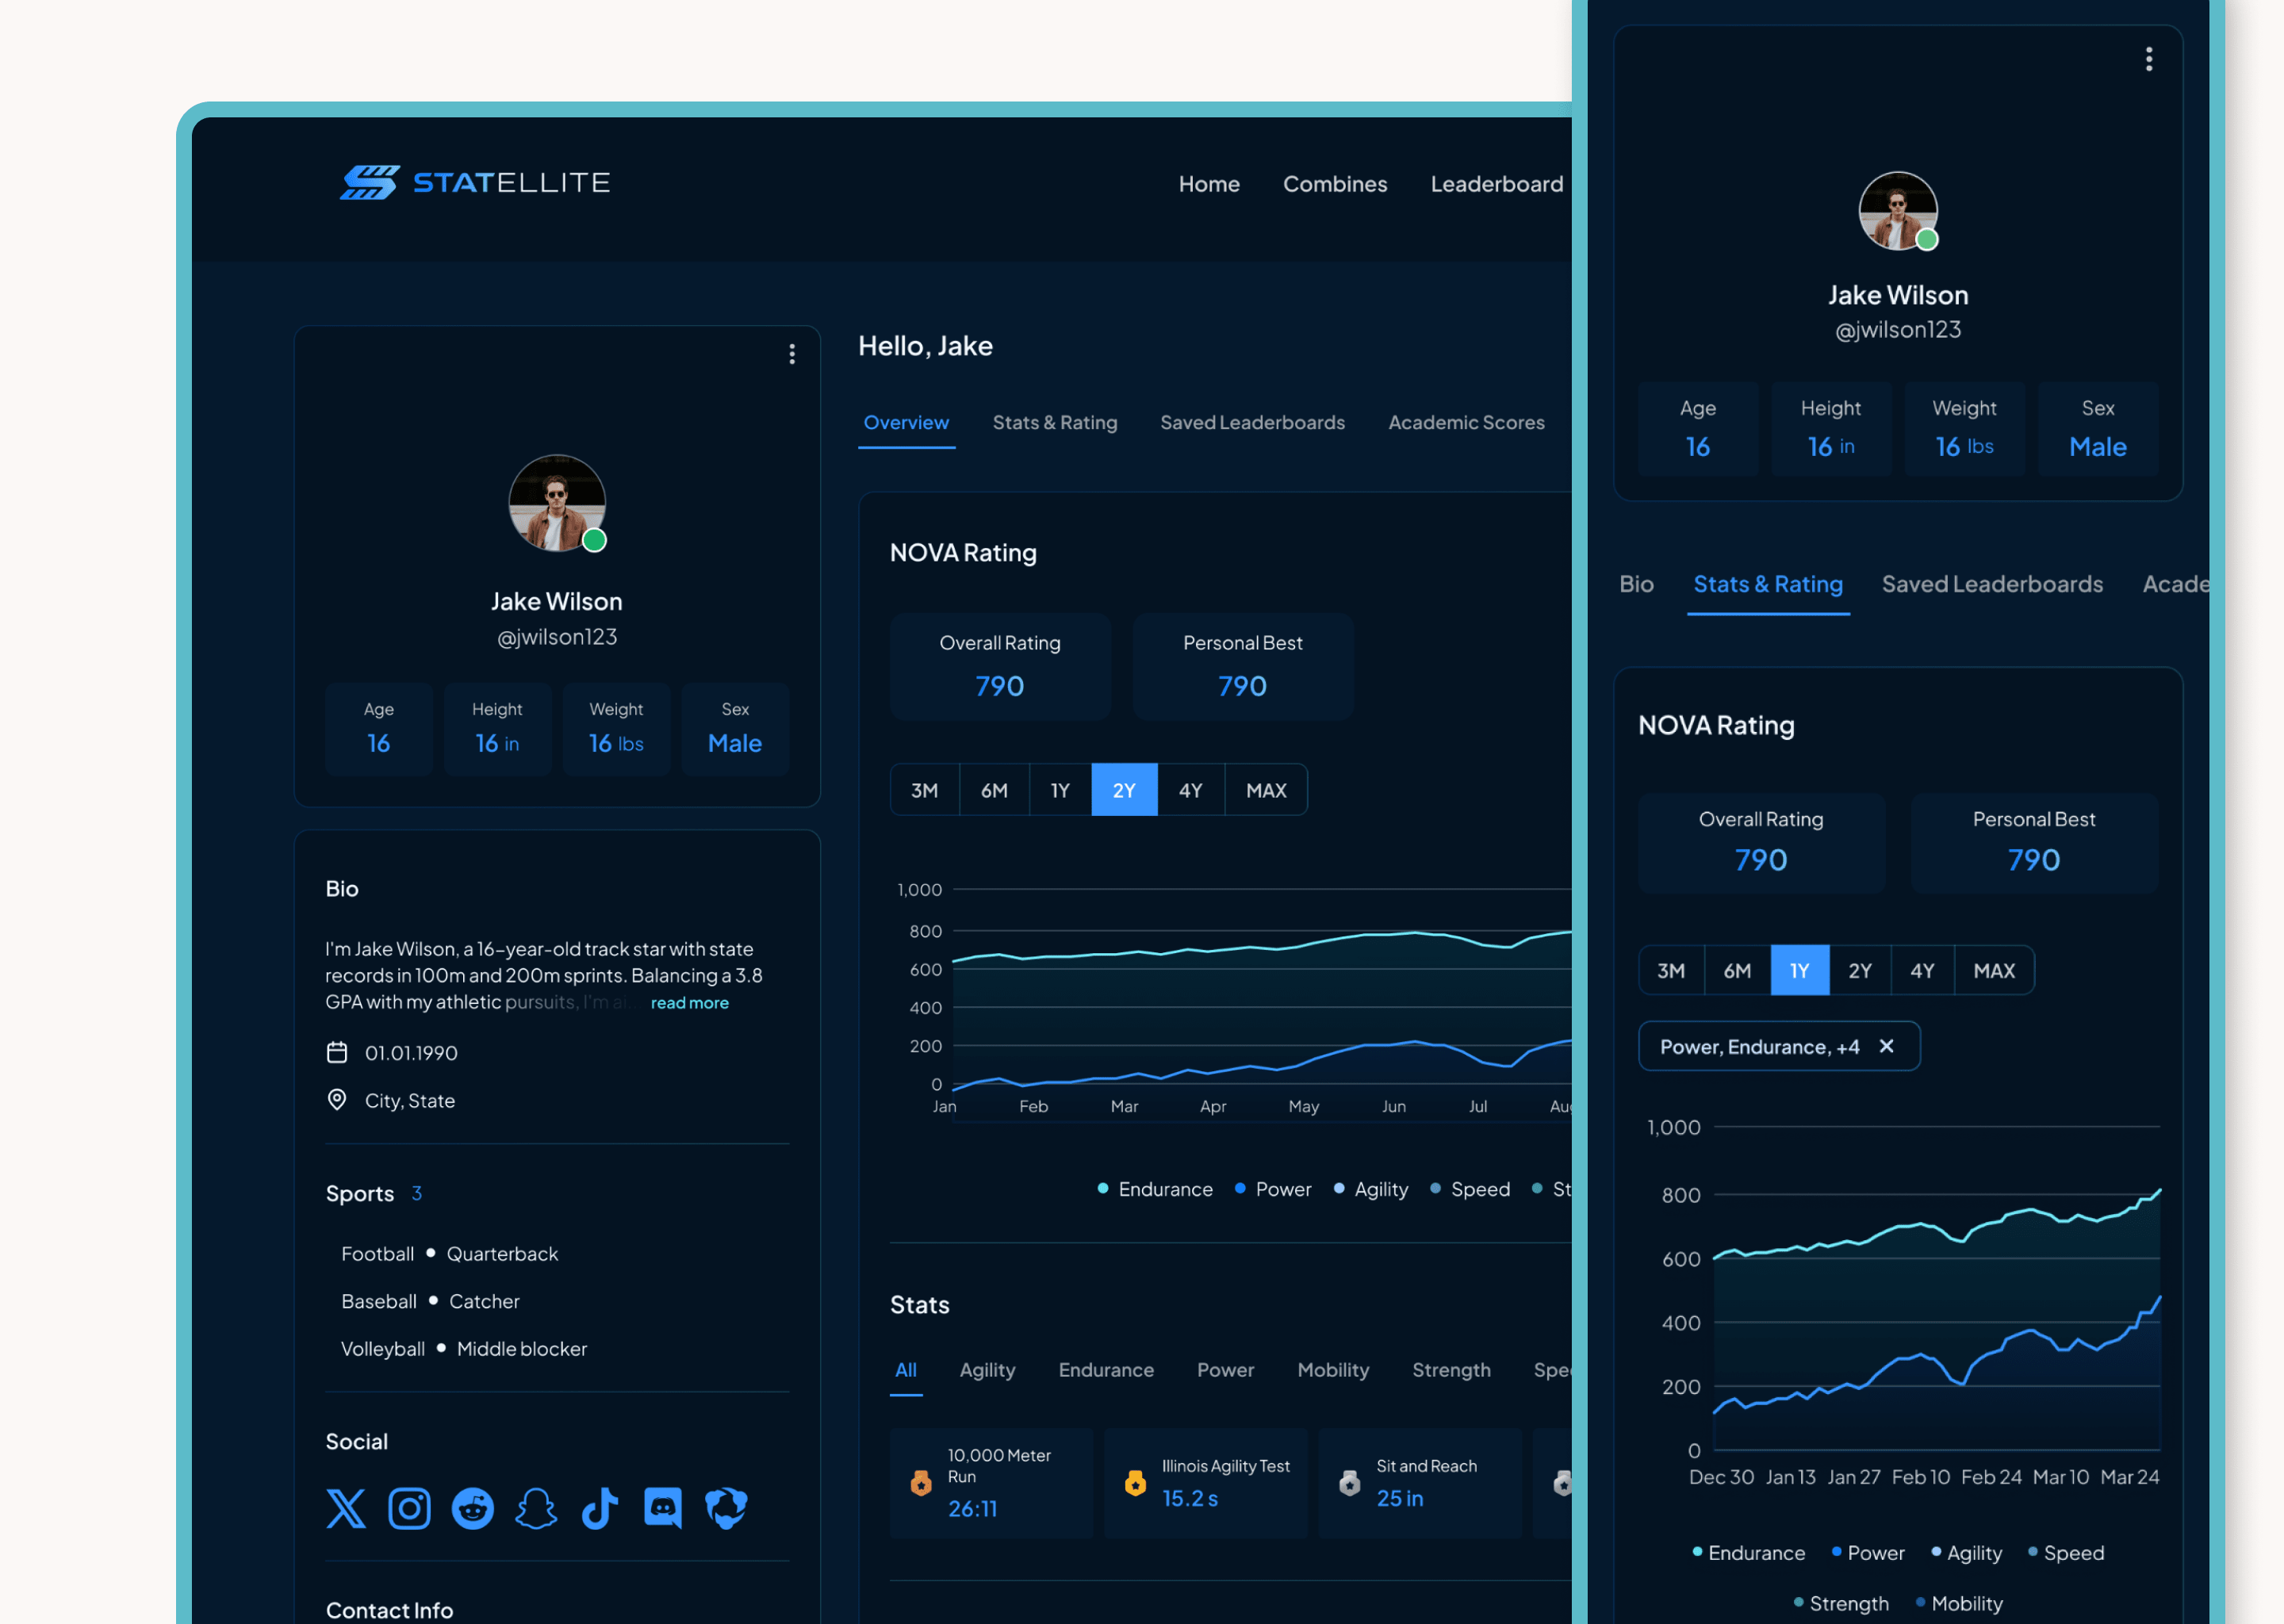Click the Illinois Agility Test medal icon
Image resolution: width=2284 pixels, height=1624 pixels.
pos(1135,1483)
